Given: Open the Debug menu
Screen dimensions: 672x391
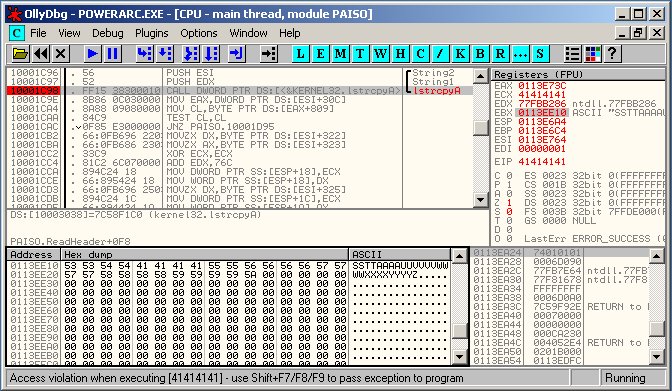Looking at the screenshot, I should [x=108, y=33].
